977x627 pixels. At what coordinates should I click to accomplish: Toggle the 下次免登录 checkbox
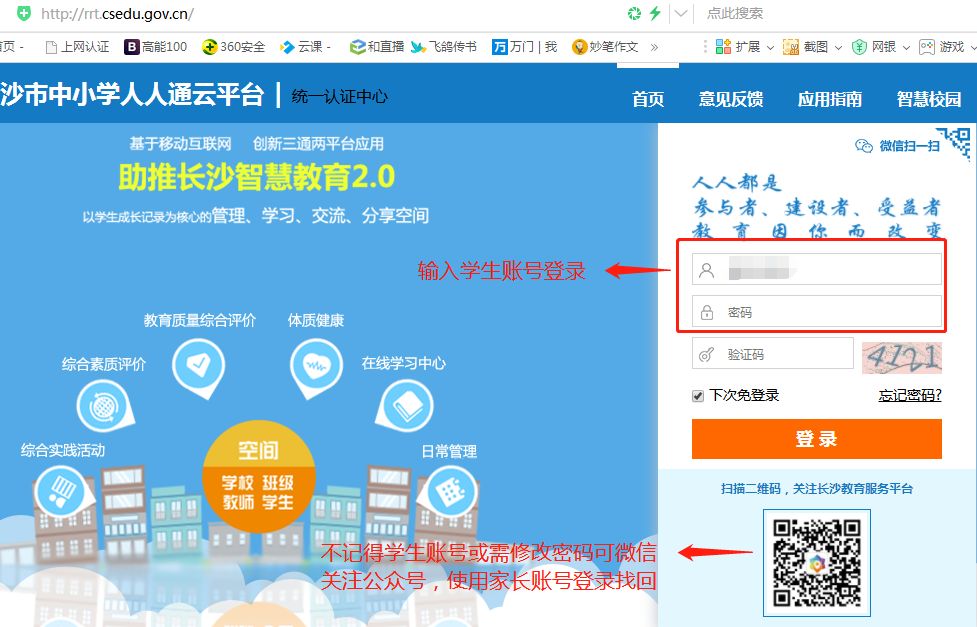click(698, 396)
